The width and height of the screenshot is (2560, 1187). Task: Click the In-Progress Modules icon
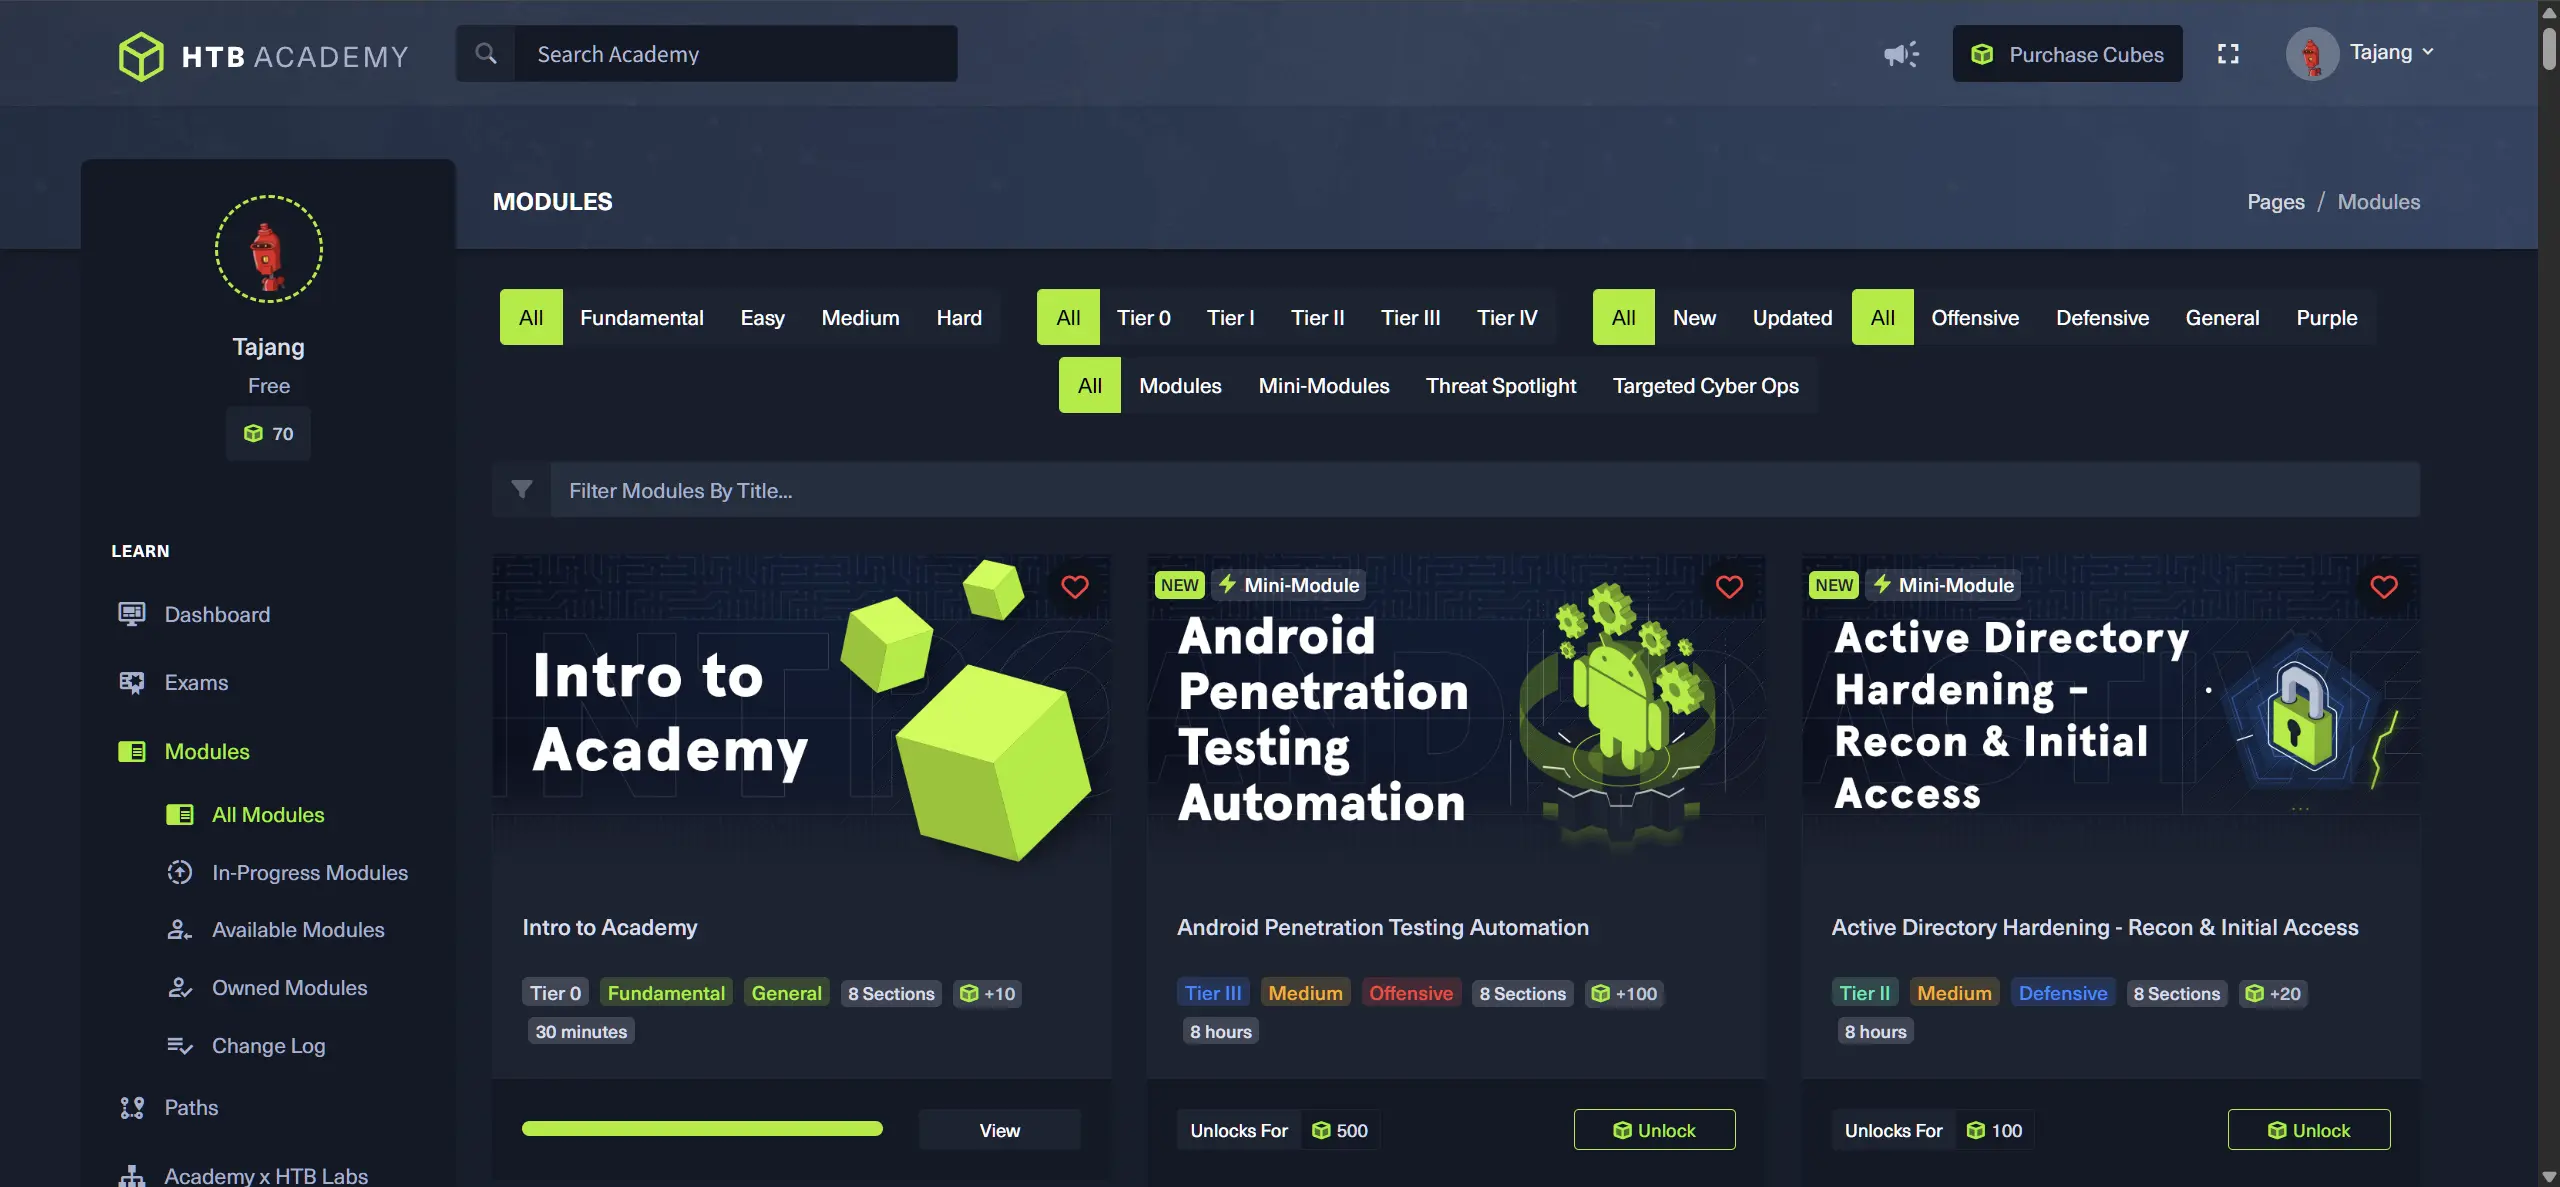click(180, 872)
